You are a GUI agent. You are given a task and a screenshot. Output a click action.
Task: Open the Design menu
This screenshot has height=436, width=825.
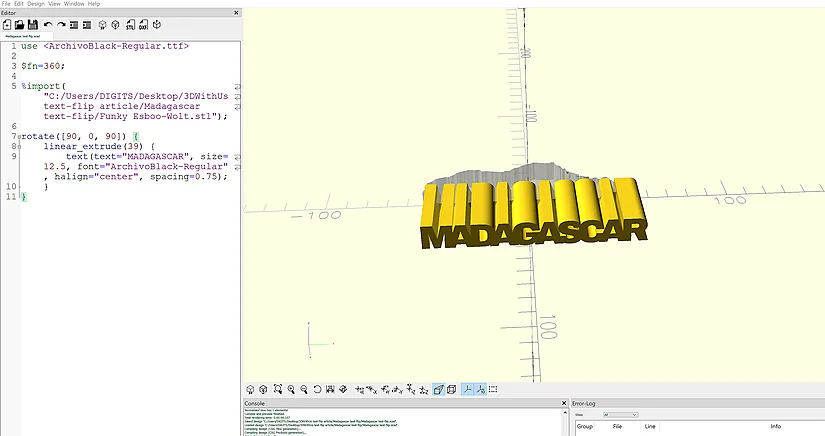point(36,4)
